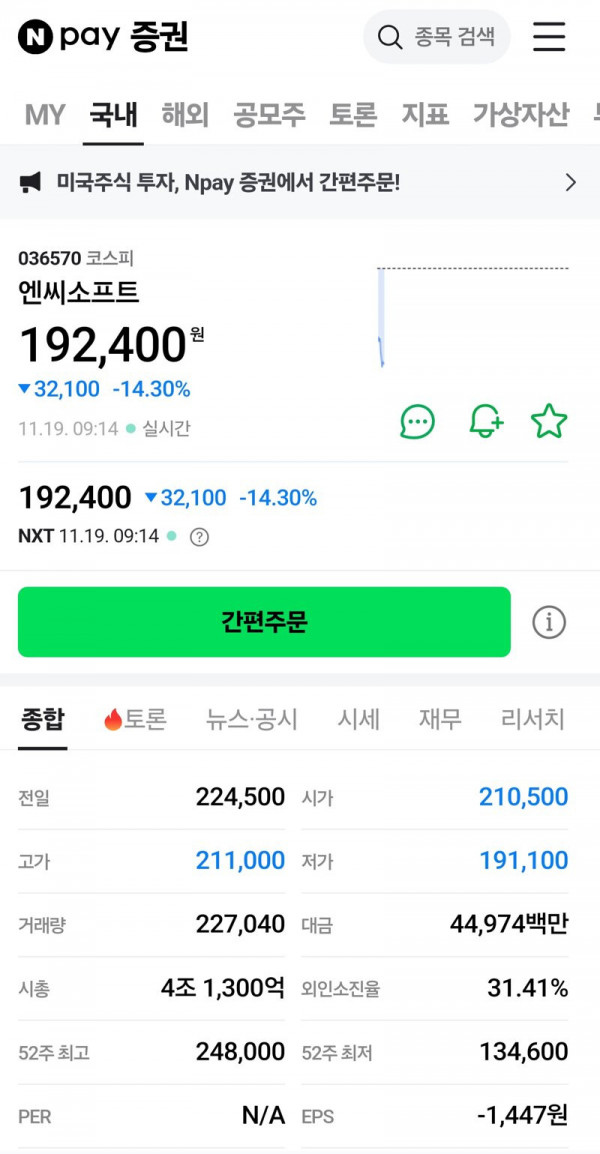Tap the megaphone announcement icon
The image size is (600, 1154).
coord(31,182)
